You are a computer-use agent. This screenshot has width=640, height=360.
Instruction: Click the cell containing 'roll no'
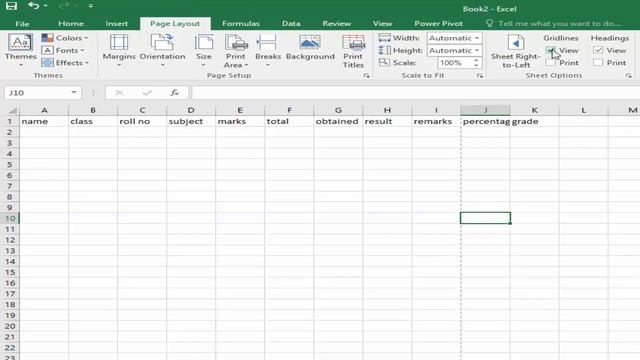pos(142,122)
